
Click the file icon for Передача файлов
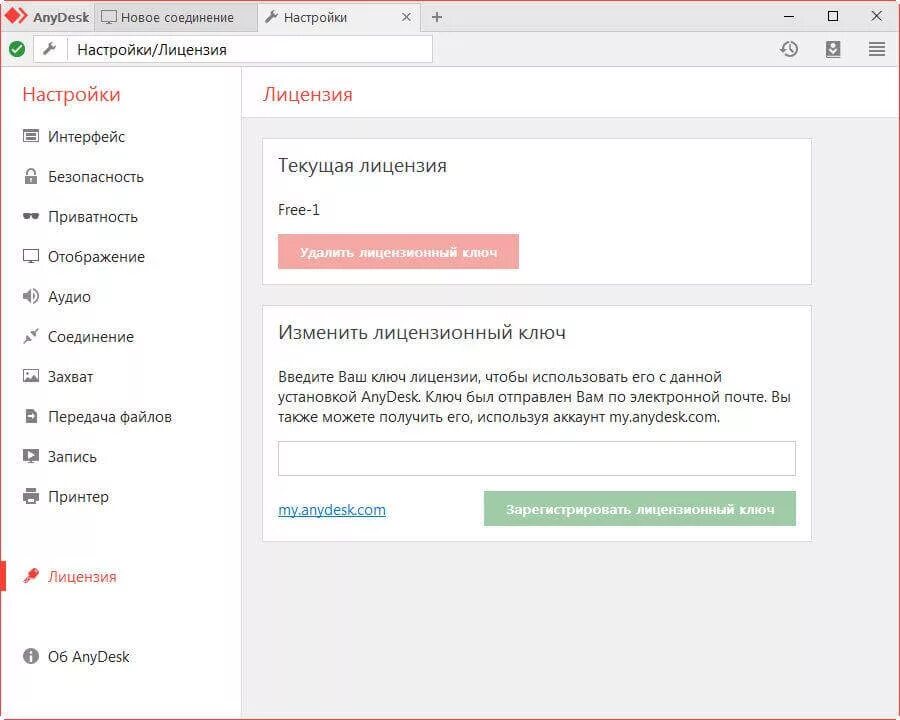point(31,416)
